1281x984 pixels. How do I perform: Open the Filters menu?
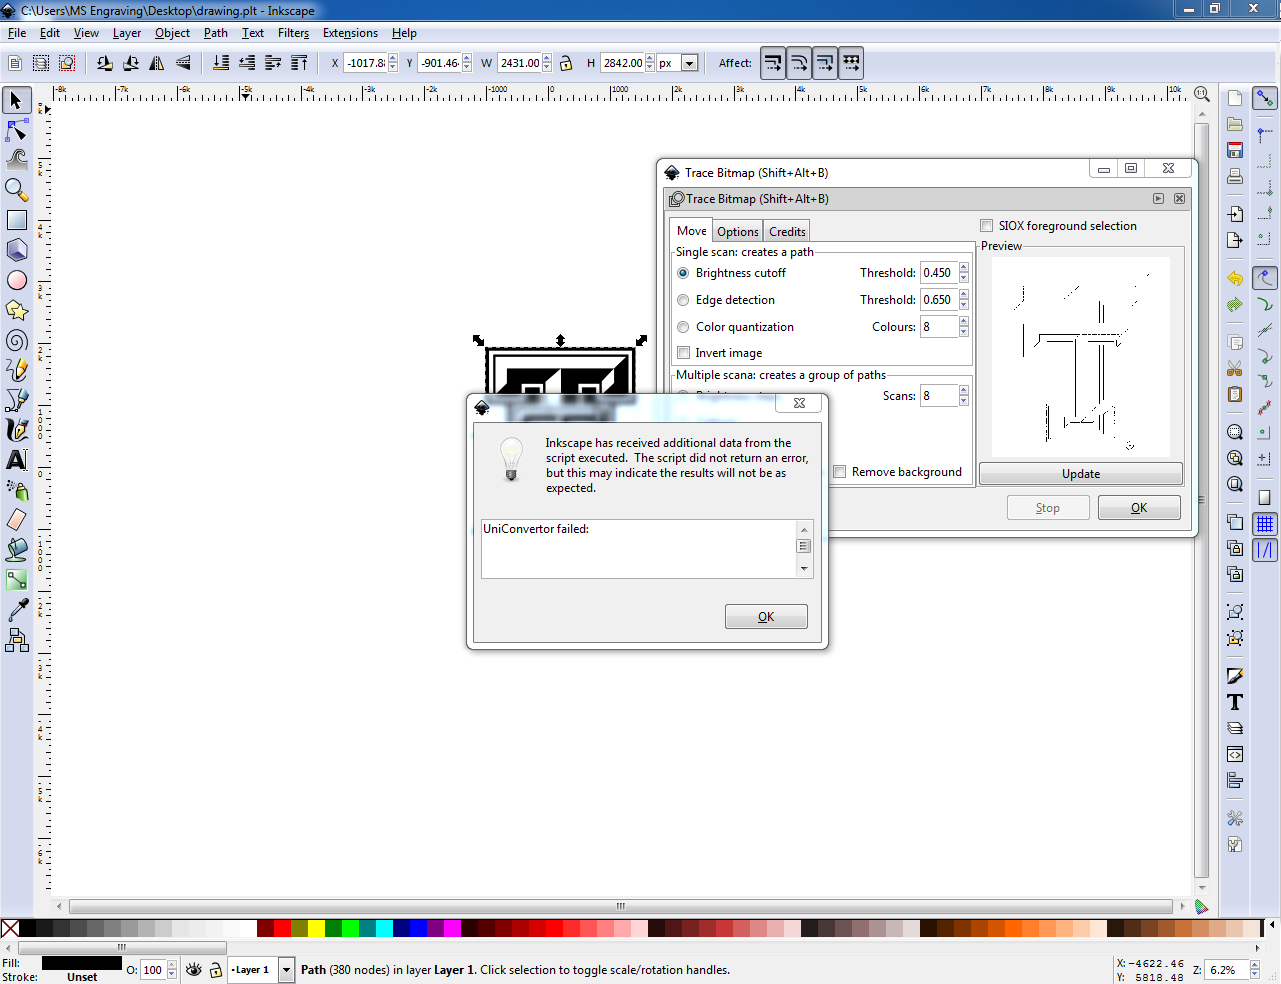[x=293, y=32]
